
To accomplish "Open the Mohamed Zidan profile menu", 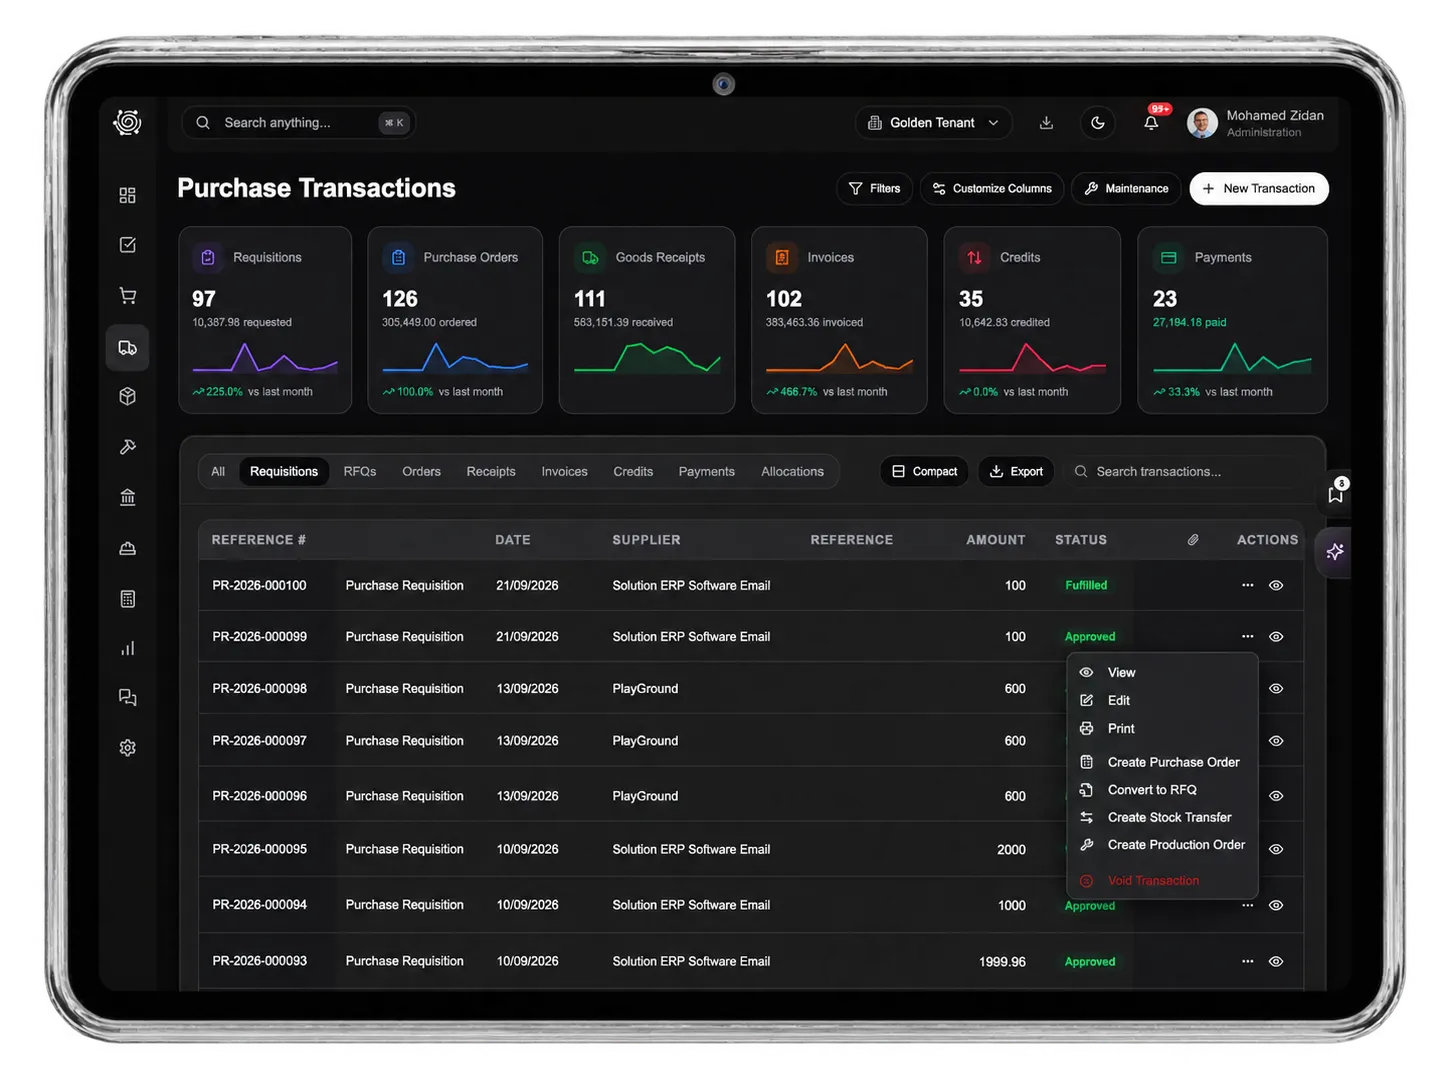I will pyautogui.click(x=1256, y=123).
